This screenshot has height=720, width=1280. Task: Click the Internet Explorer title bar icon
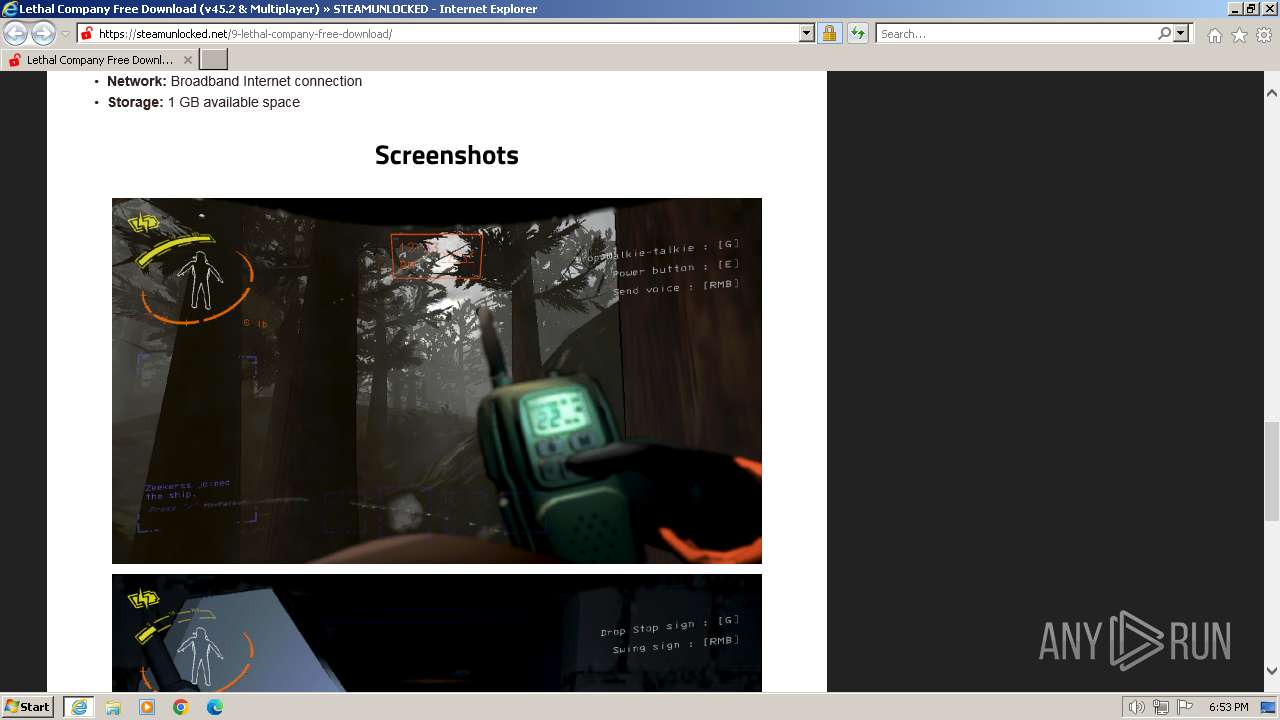[x=10, y=9]
